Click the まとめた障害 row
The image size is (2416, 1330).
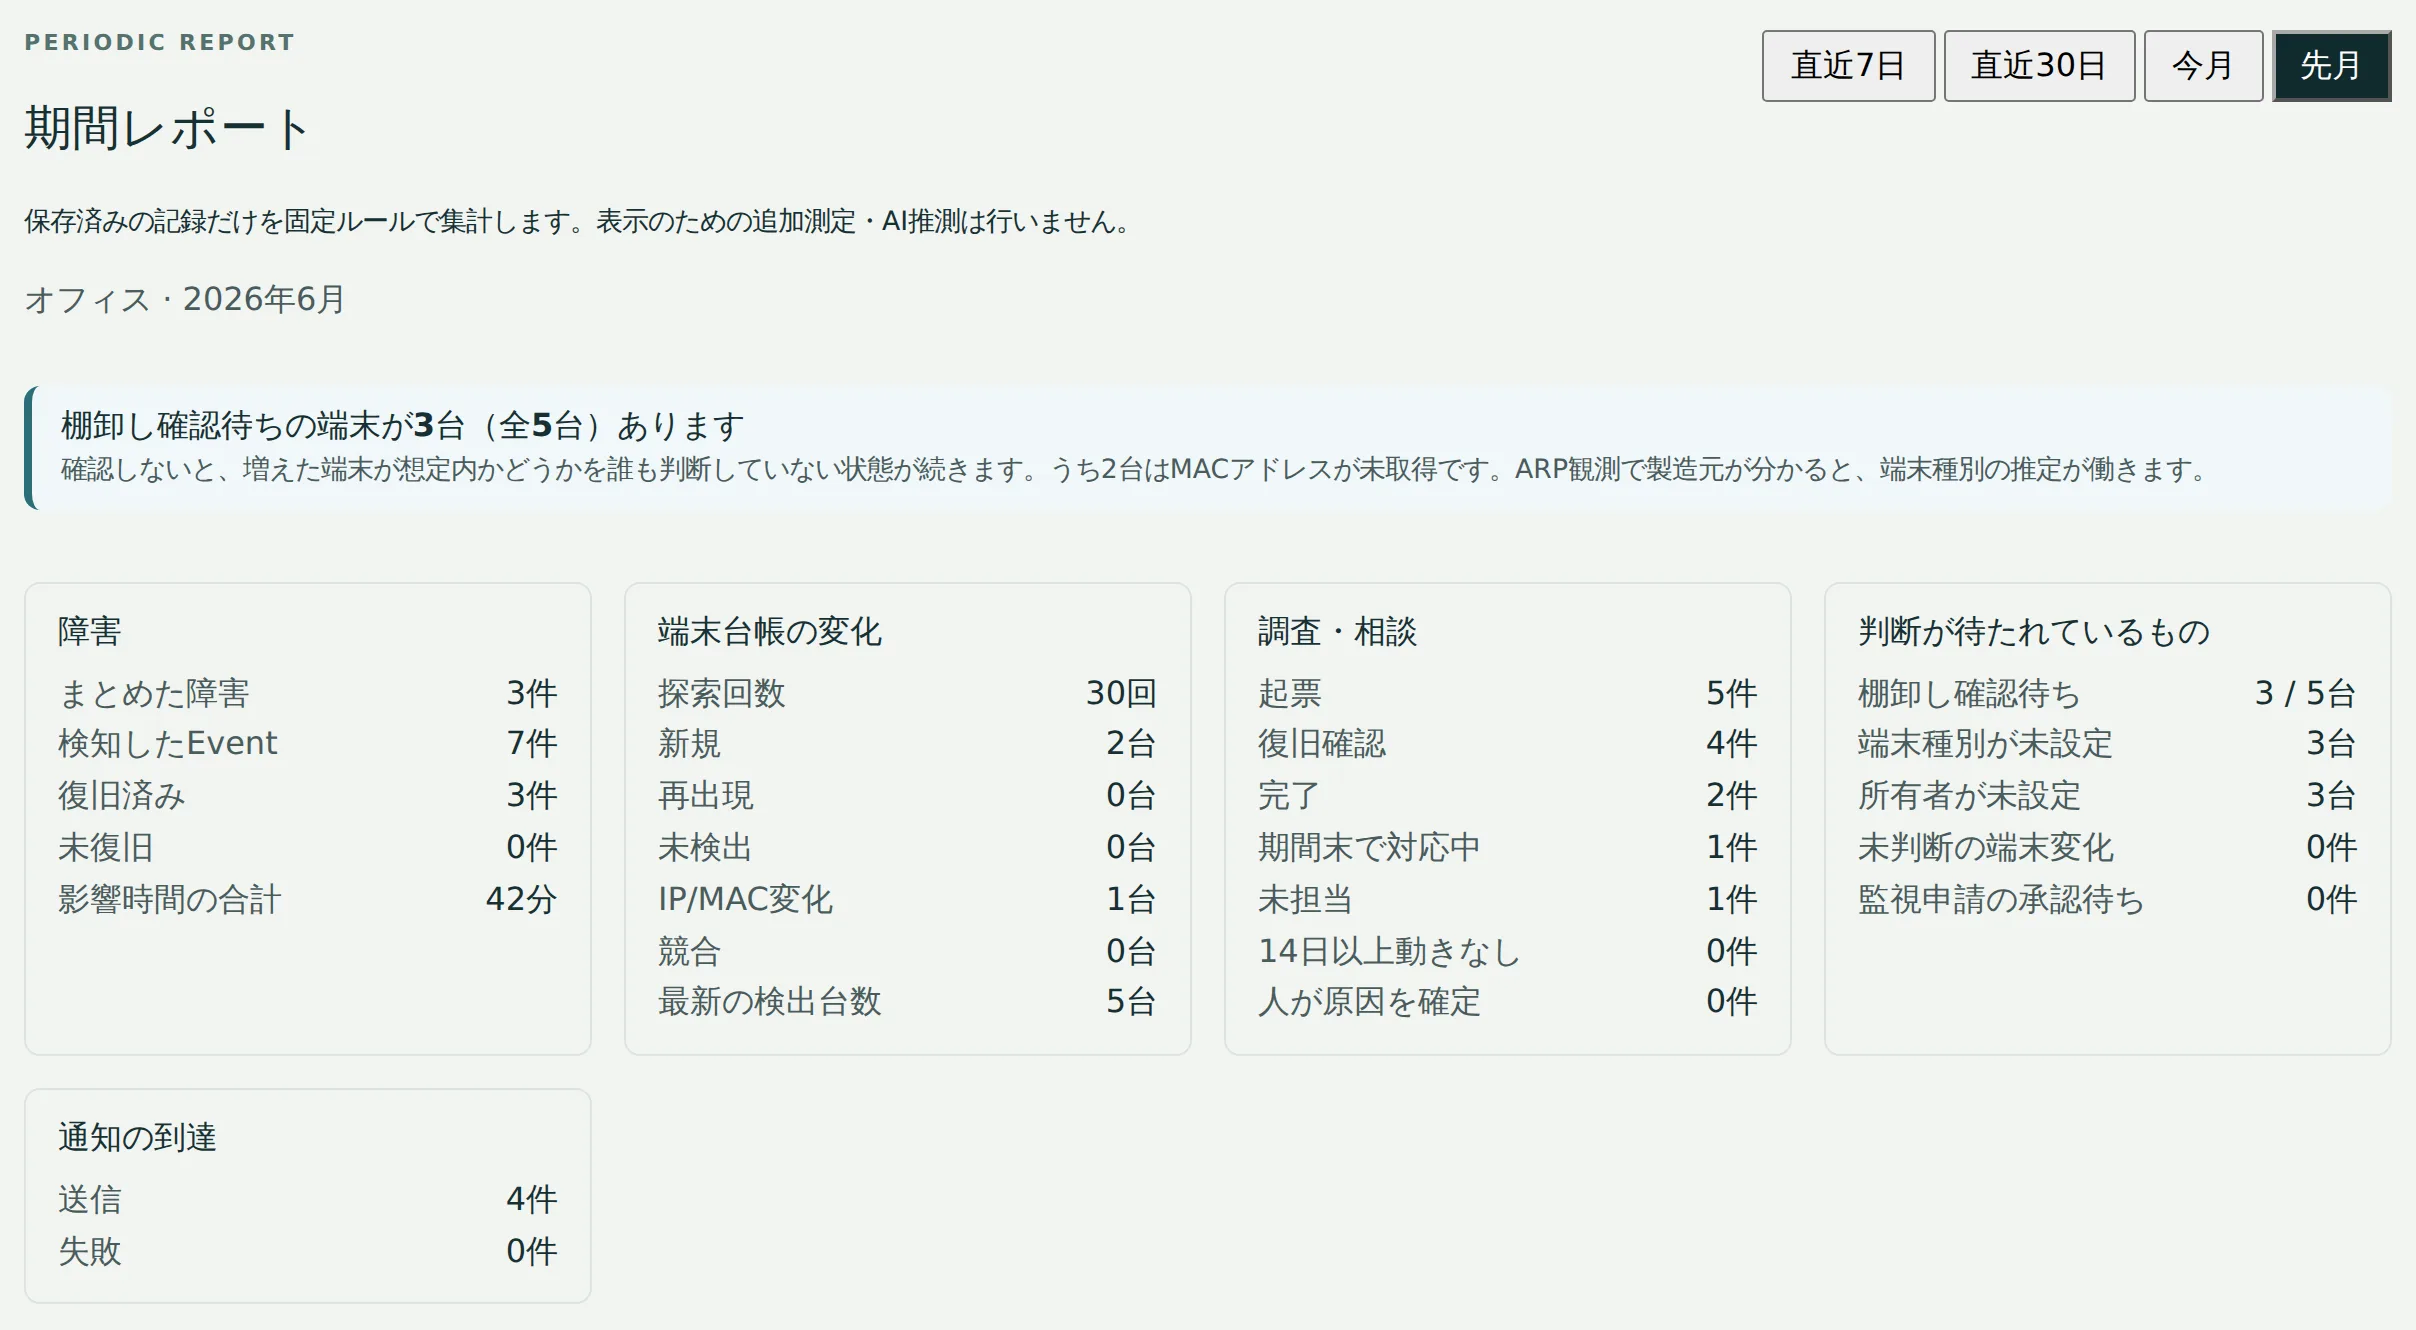click(308, 693)
